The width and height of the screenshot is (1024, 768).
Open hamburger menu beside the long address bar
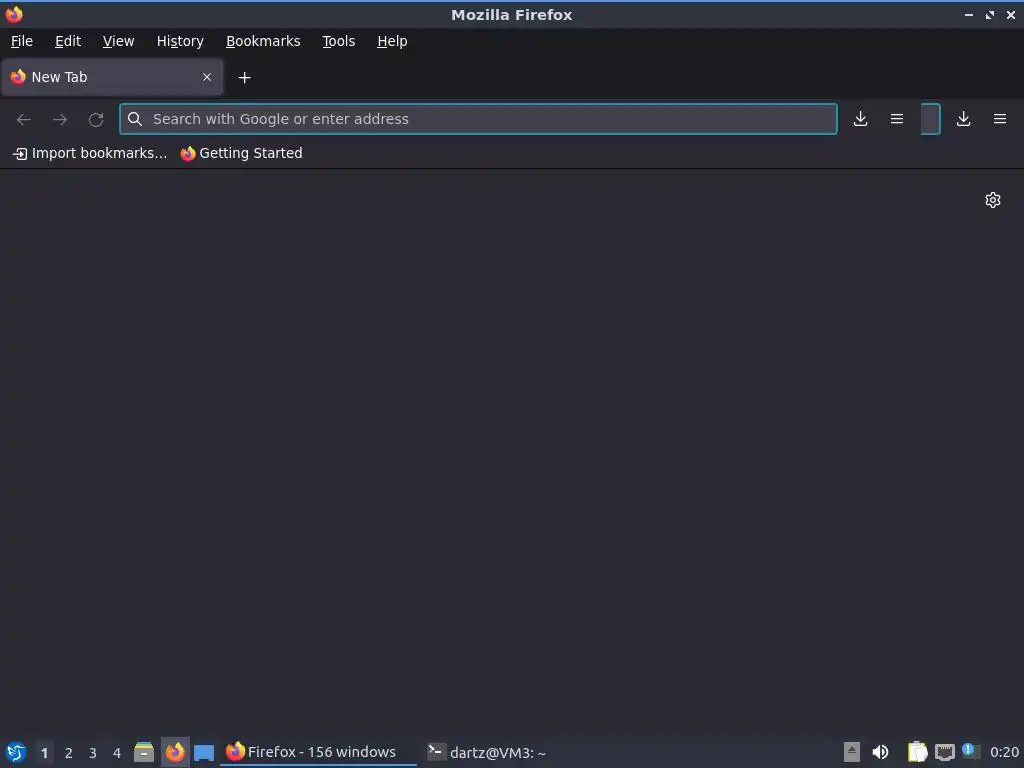point(897,119)
